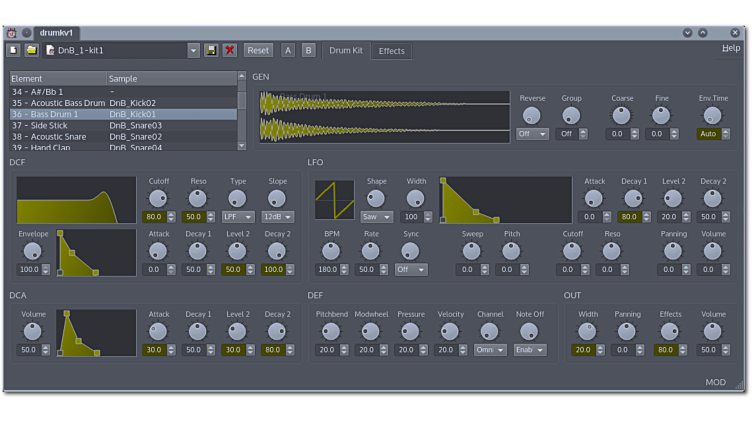Click the LFO Saw waveform shape display
The width and height of the screenshot is (752, 423).
pyautogui.click(x=334, y=200)
